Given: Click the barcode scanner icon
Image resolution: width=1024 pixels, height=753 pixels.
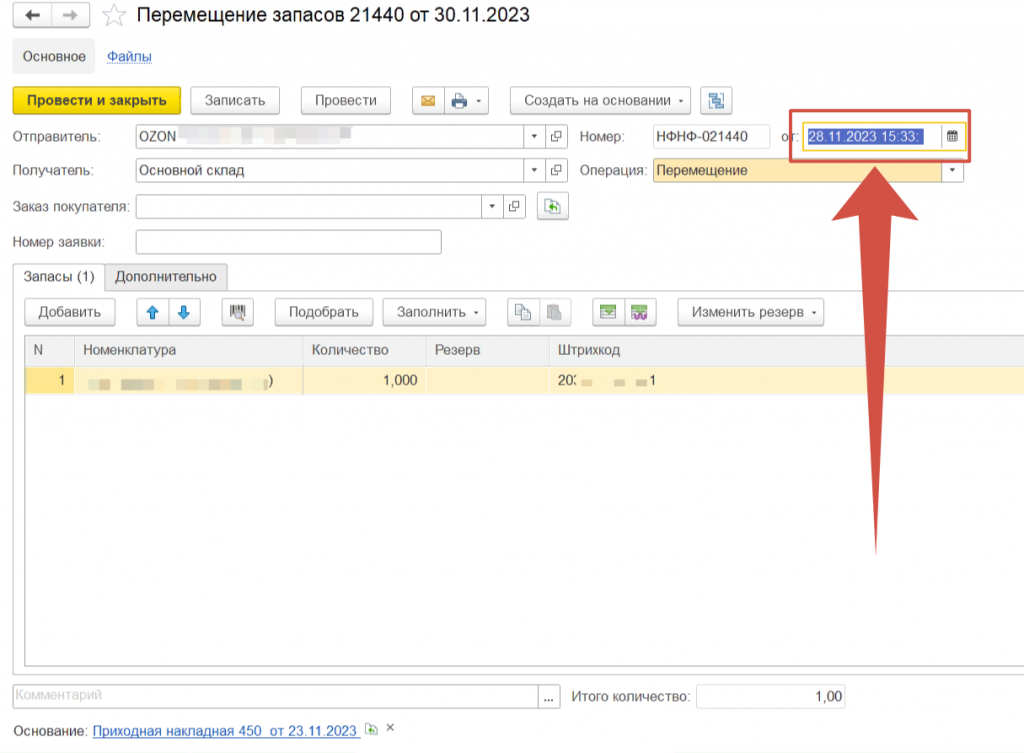Looking at the screenshot, I should click(237, 312).
